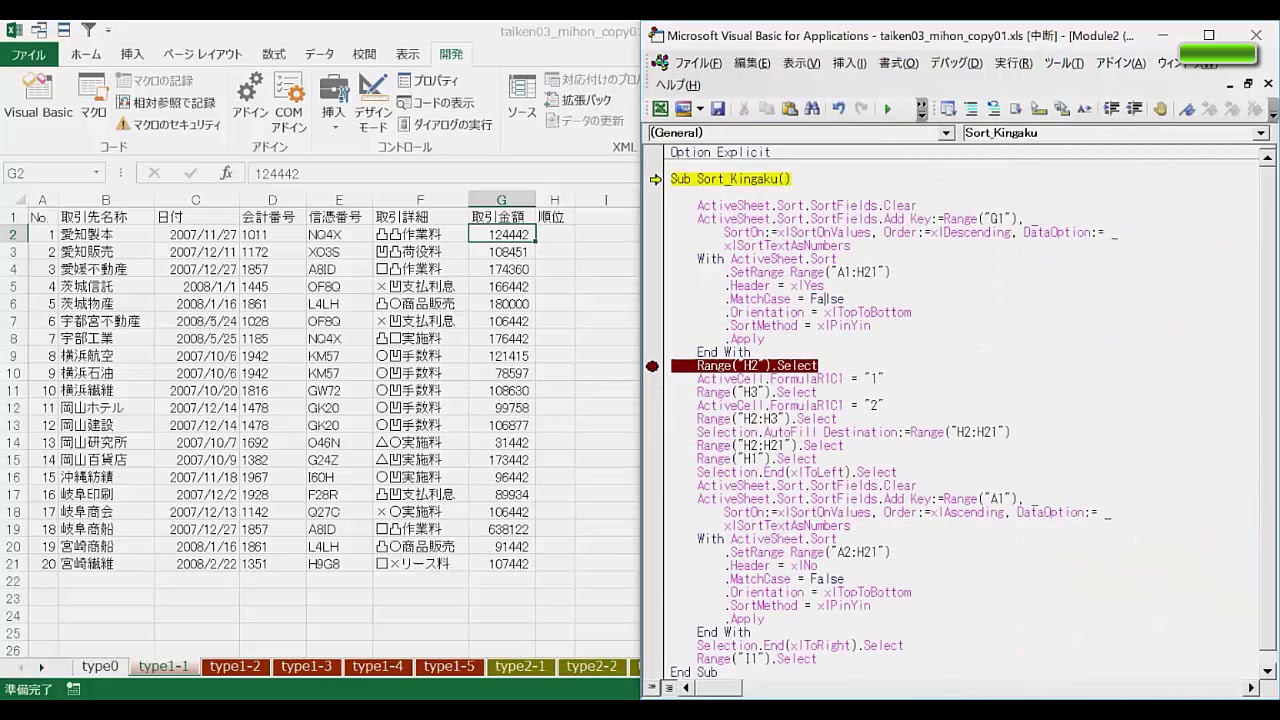
Task: Open the Sort_Kingaku procedure dropdown
Action: click(1261, 133)
